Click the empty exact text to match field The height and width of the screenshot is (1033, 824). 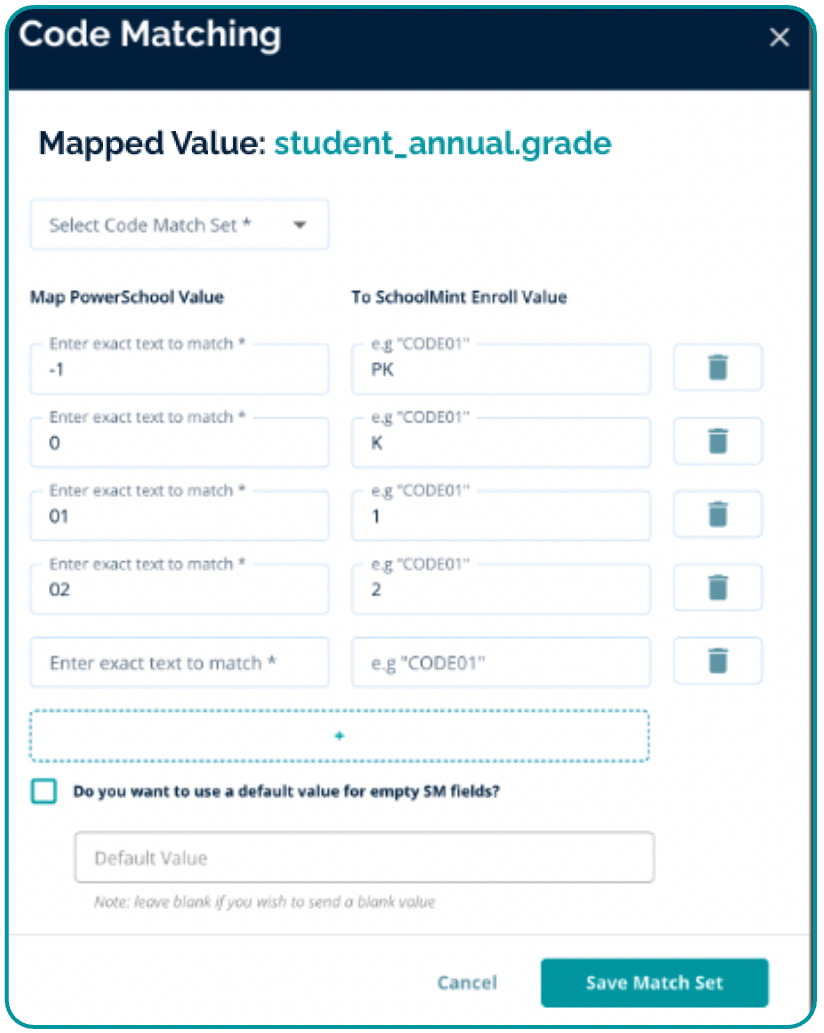point(179,662)
